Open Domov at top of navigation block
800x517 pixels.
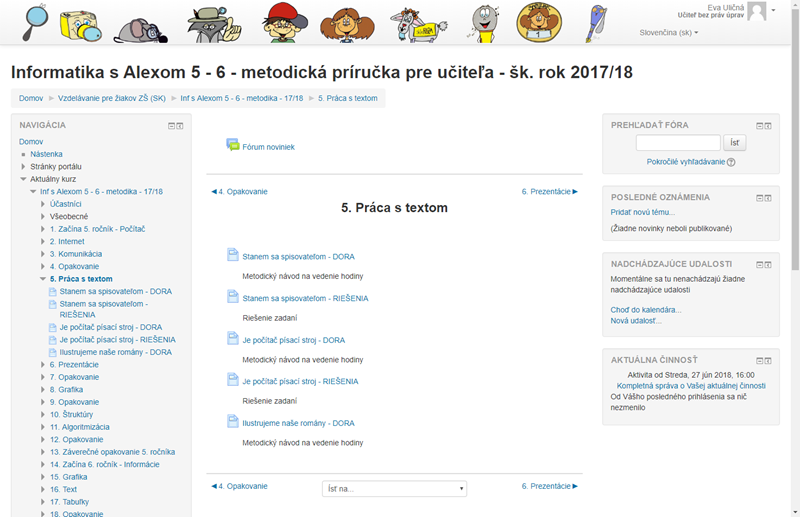tap(31, 142)
